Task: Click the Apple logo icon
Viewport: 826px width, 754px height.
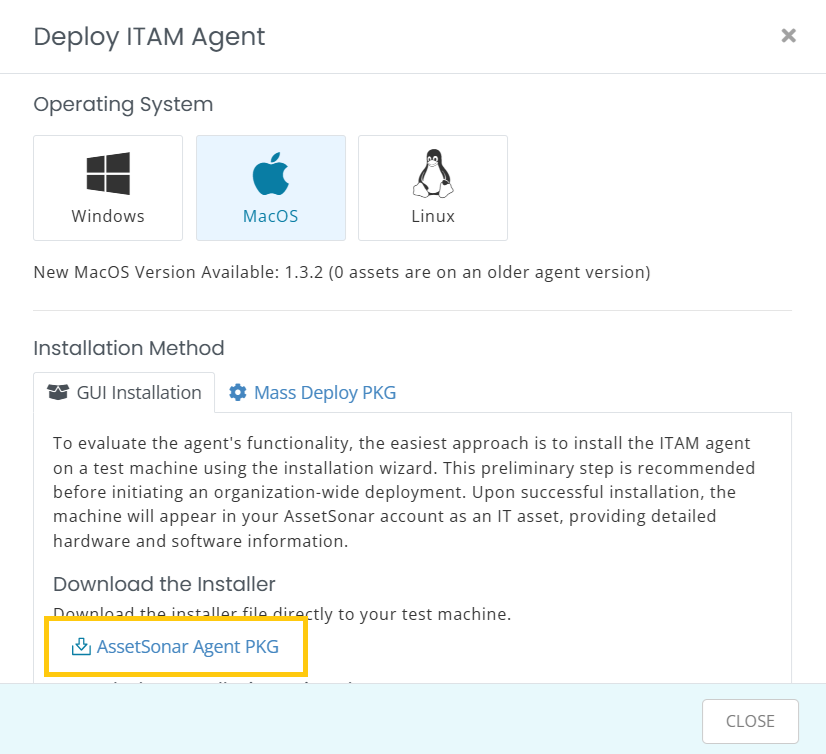Action: click(x=271, y=174)
